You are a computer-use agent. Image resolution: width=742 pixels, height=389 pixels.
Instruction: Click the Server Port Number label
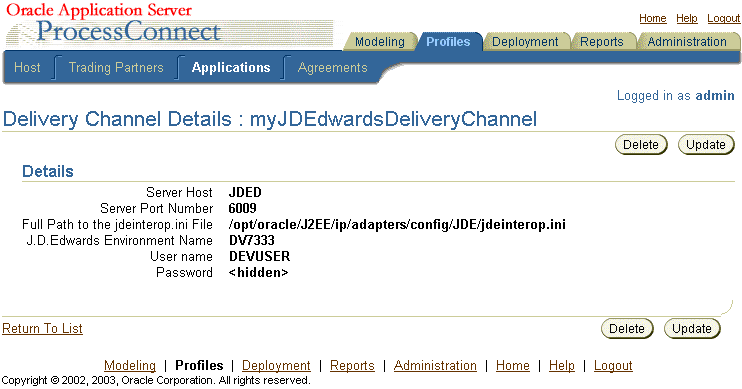(x=157, y=209)
